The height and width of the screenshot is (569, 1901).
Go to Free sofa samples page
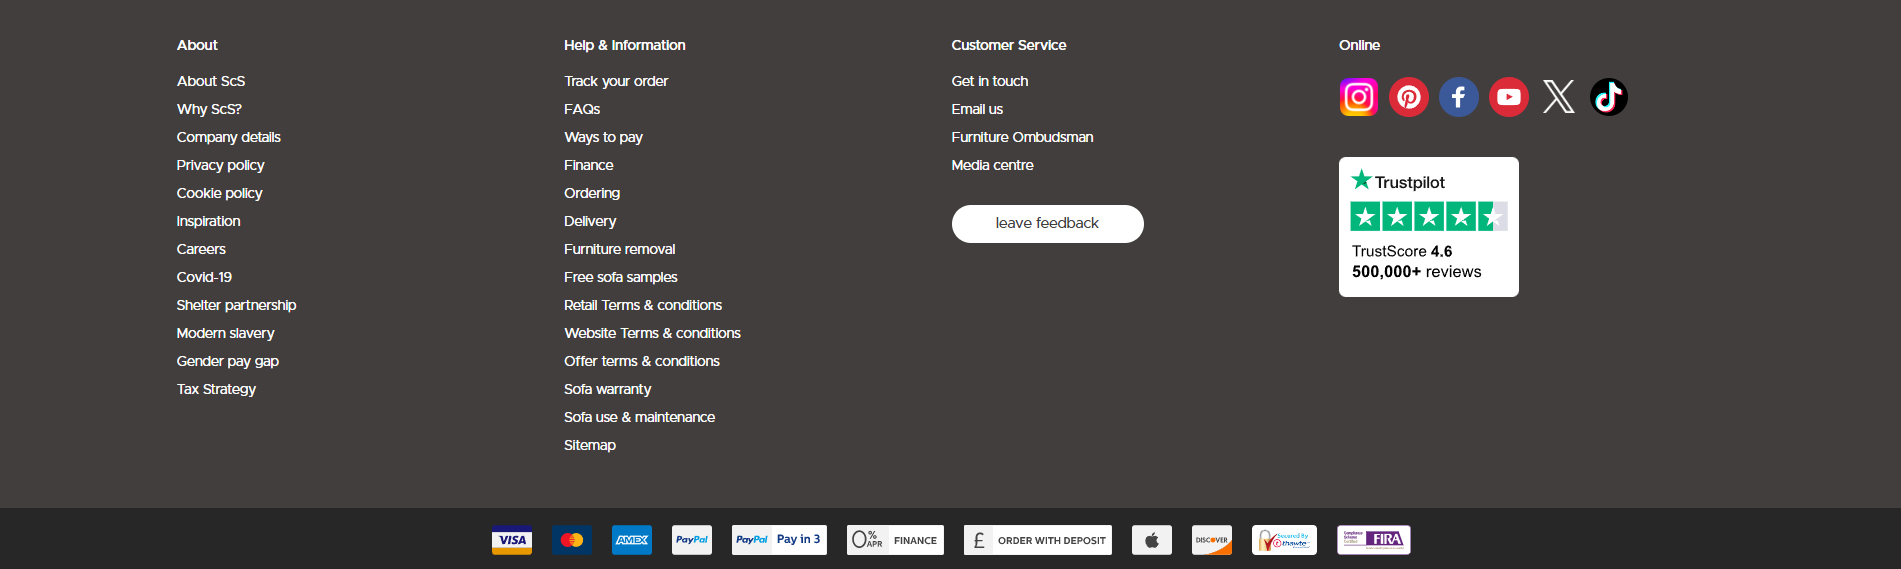[620, 277]
